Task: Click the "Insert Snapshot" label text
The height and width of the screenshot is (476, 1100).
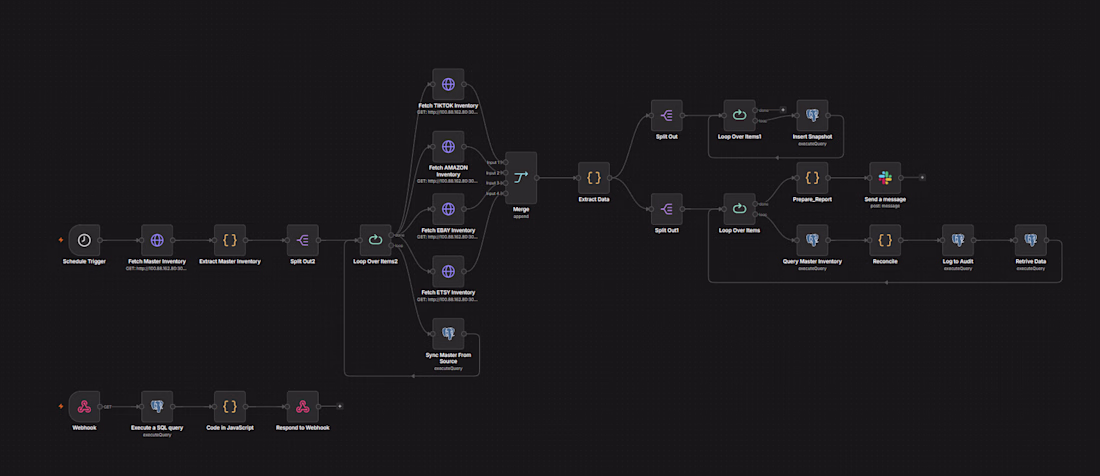Action: pyautogui.click(x=812, y=137)
